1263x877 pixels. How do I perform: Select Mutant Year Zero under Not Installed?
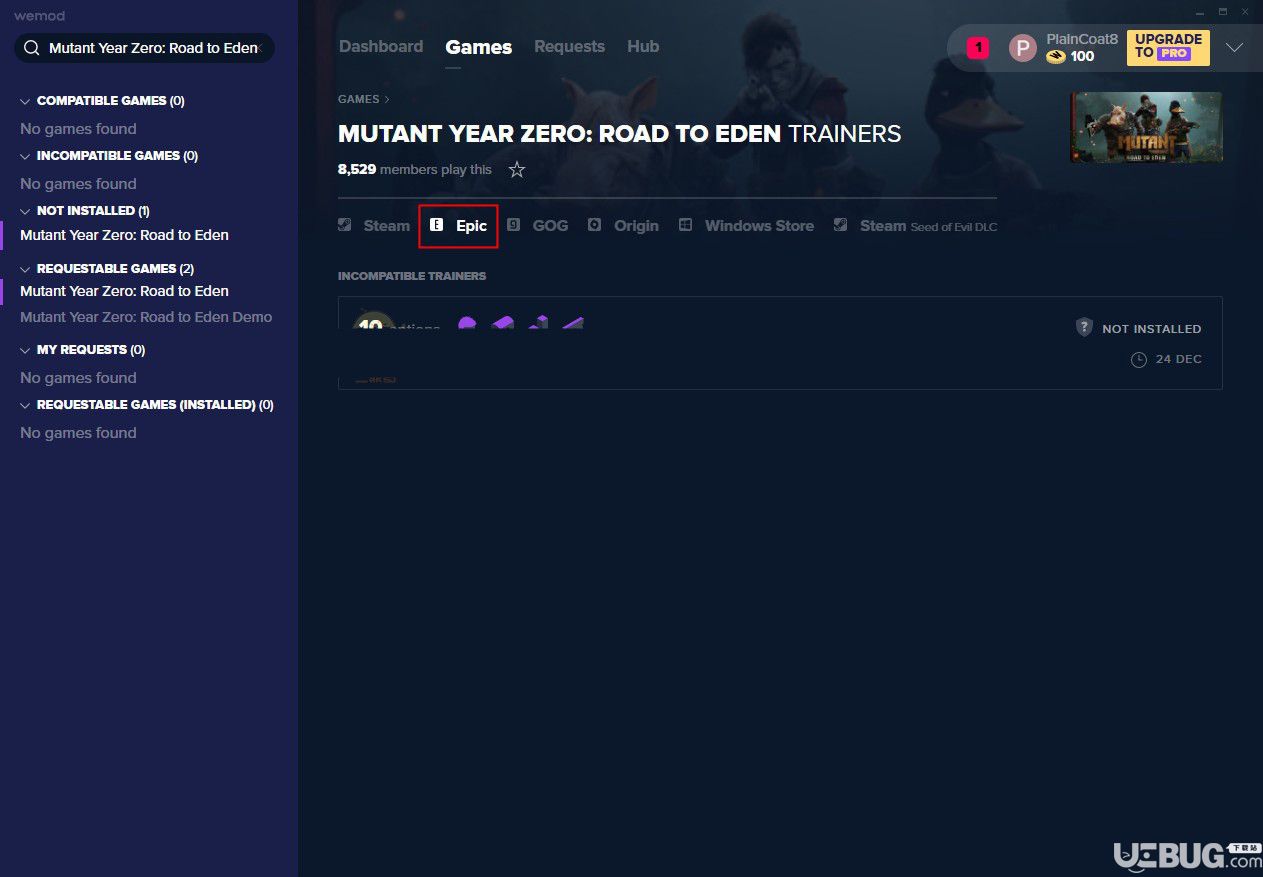(125, 235)
